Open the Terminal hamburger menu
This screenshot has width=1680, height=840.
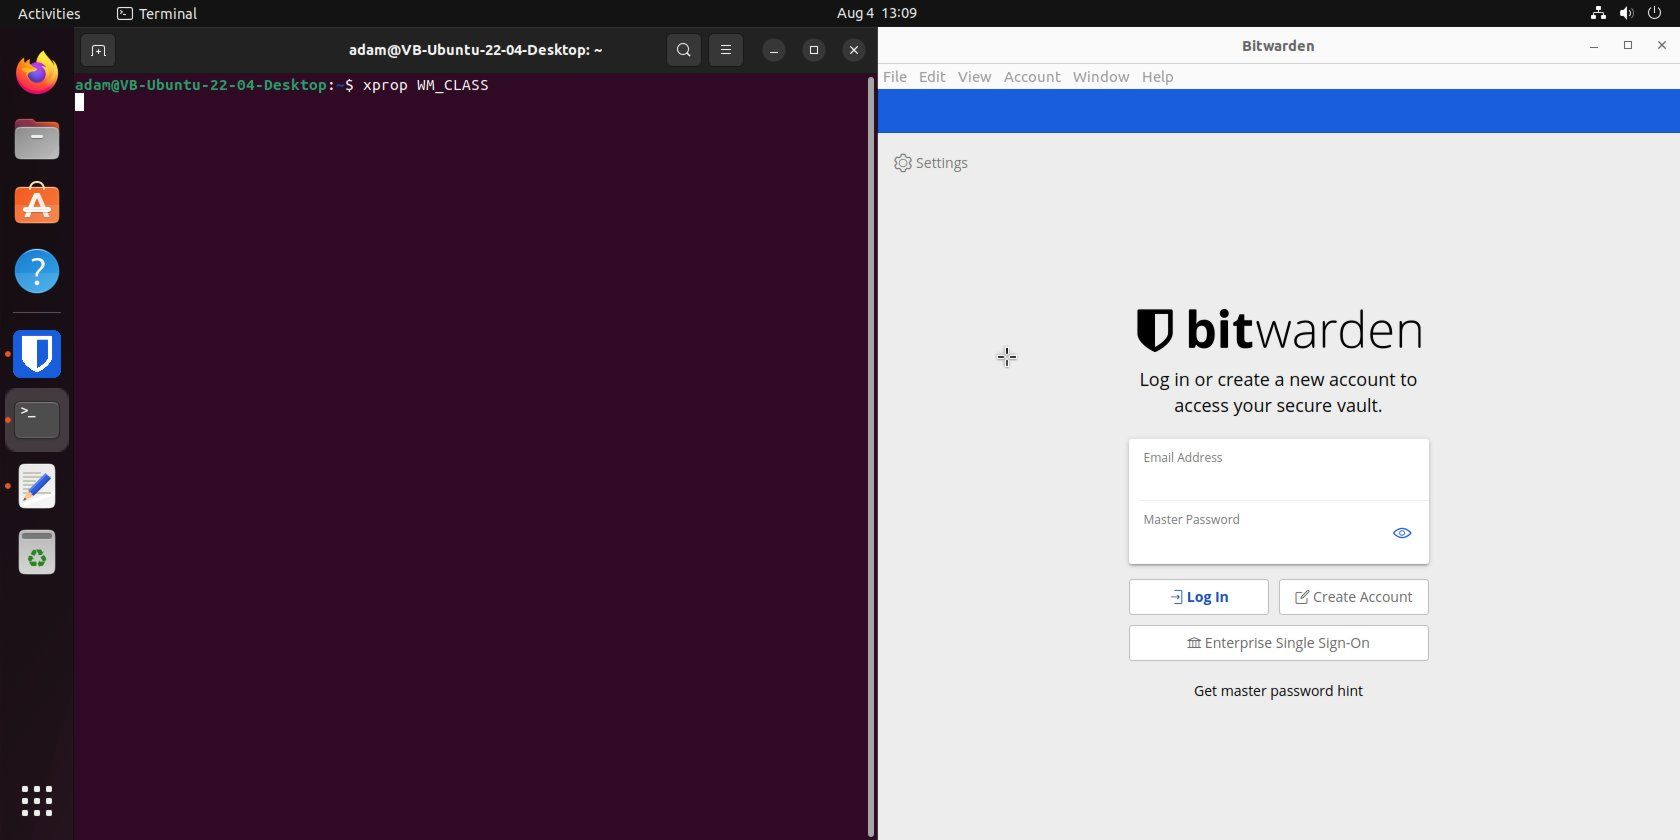pyautogui.click(x=726, y=50)
